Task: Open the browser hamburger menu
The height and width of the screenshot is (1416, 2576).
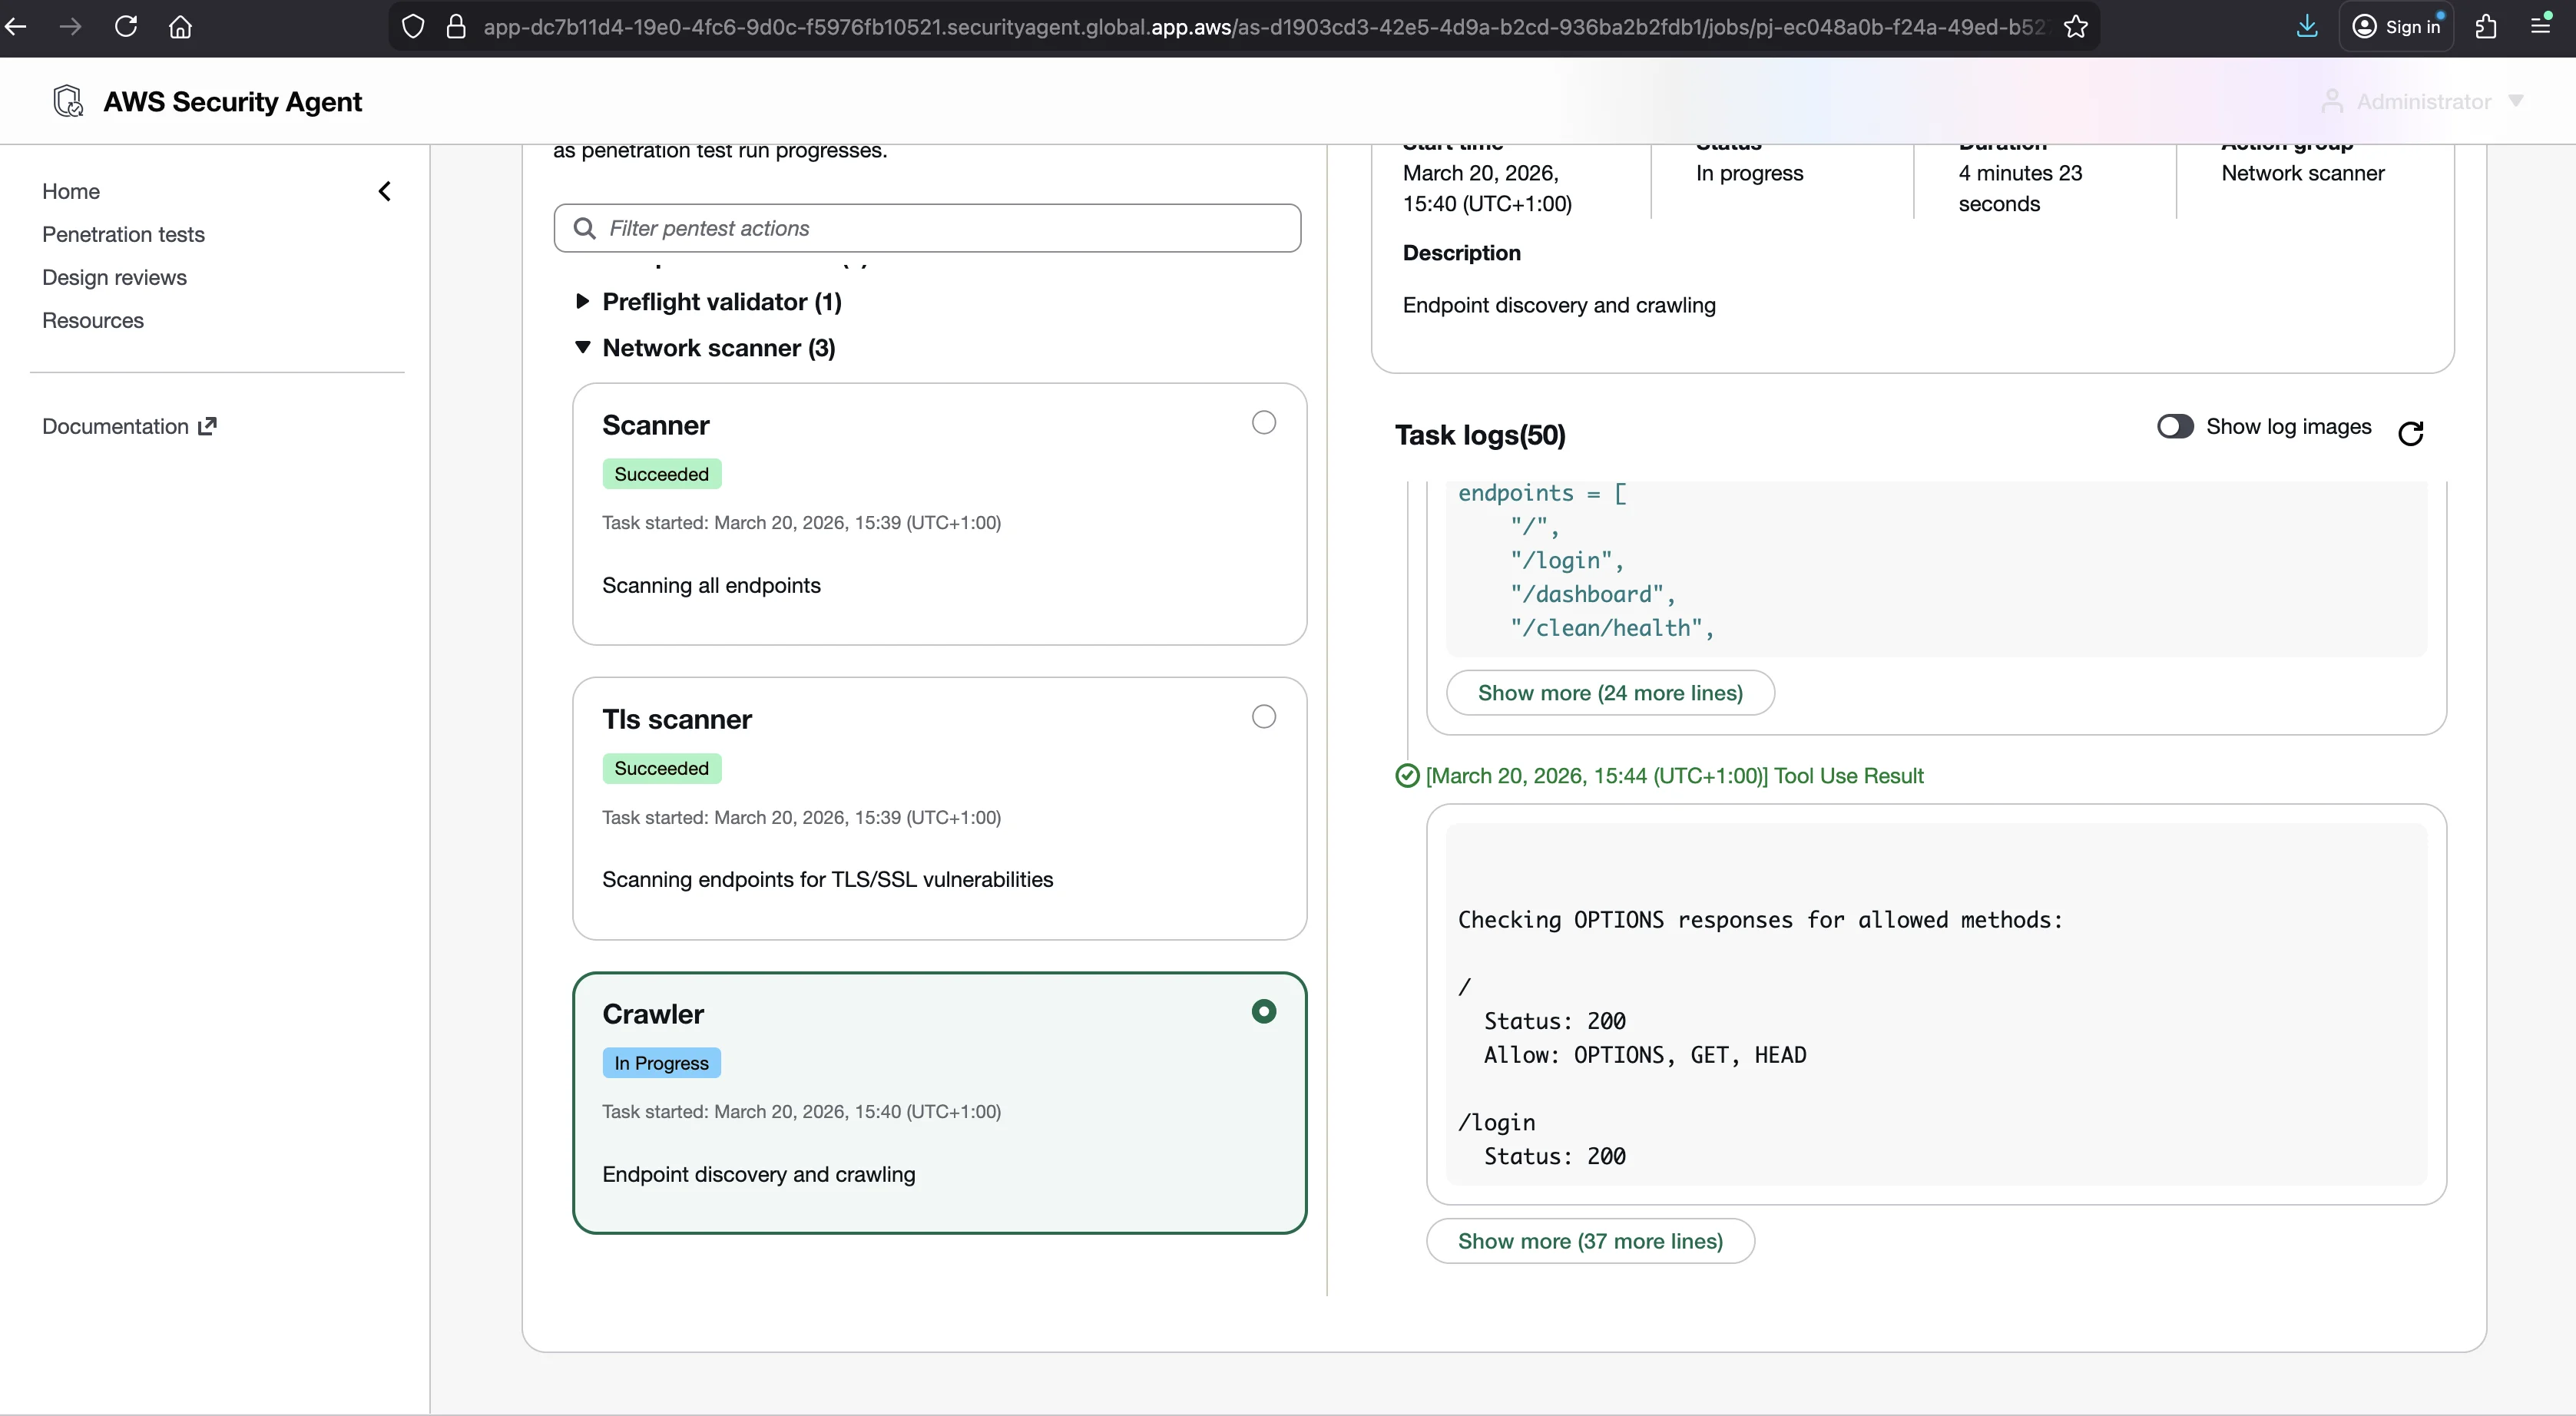Action: click(2541, 26)
